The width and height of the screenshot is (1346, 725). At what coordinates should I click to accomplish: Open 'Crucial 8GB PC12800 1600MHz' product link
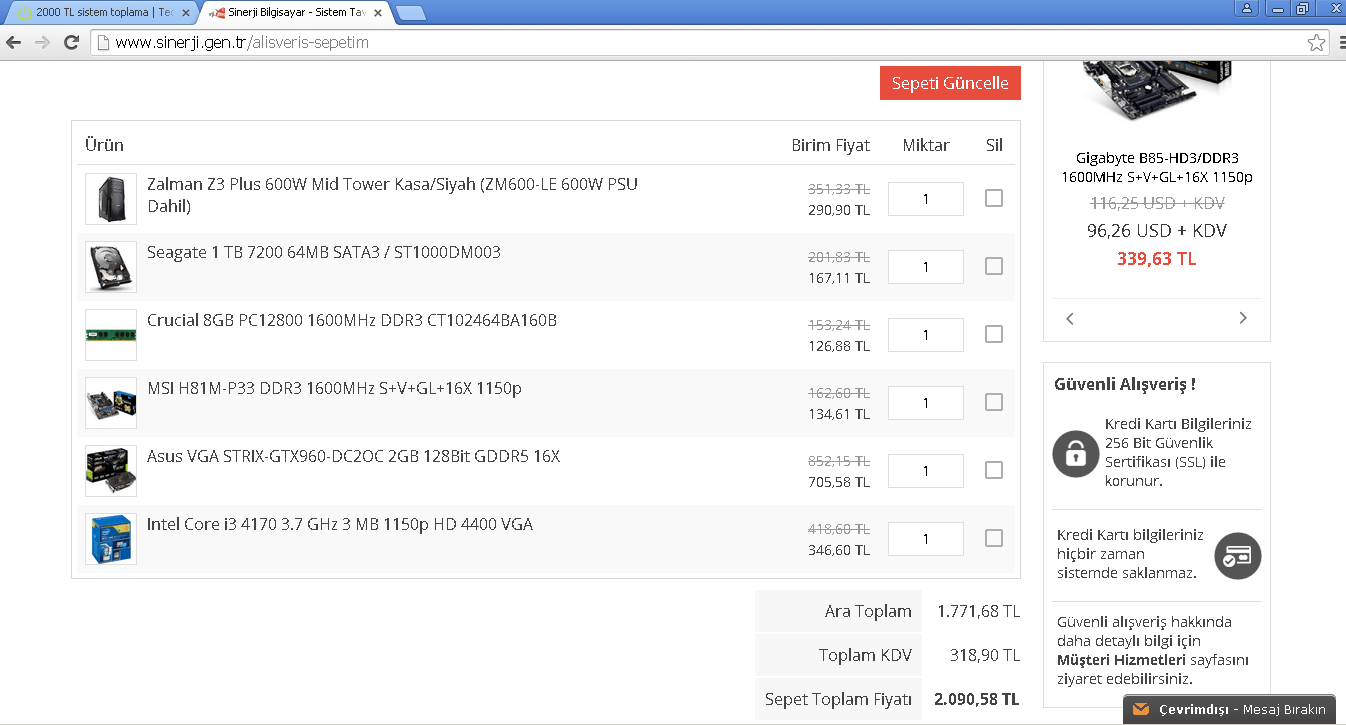pyautogui.click(x=352, y=320)
